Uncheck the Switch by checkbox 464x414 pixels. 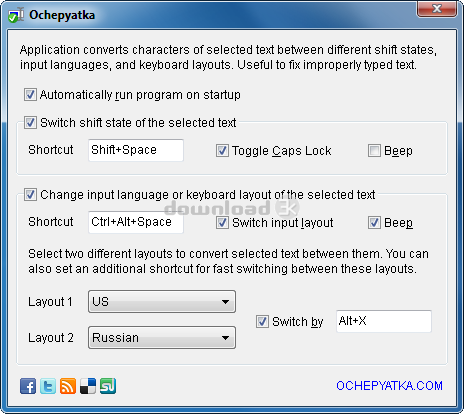click(x=262, y=322)
